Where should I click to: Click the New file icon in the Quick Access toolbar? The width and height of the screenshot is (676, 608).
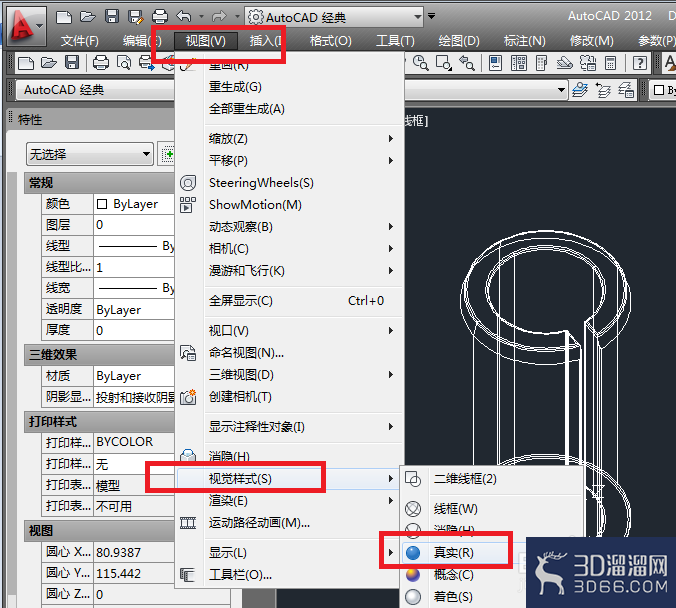(x=64, y=17)
